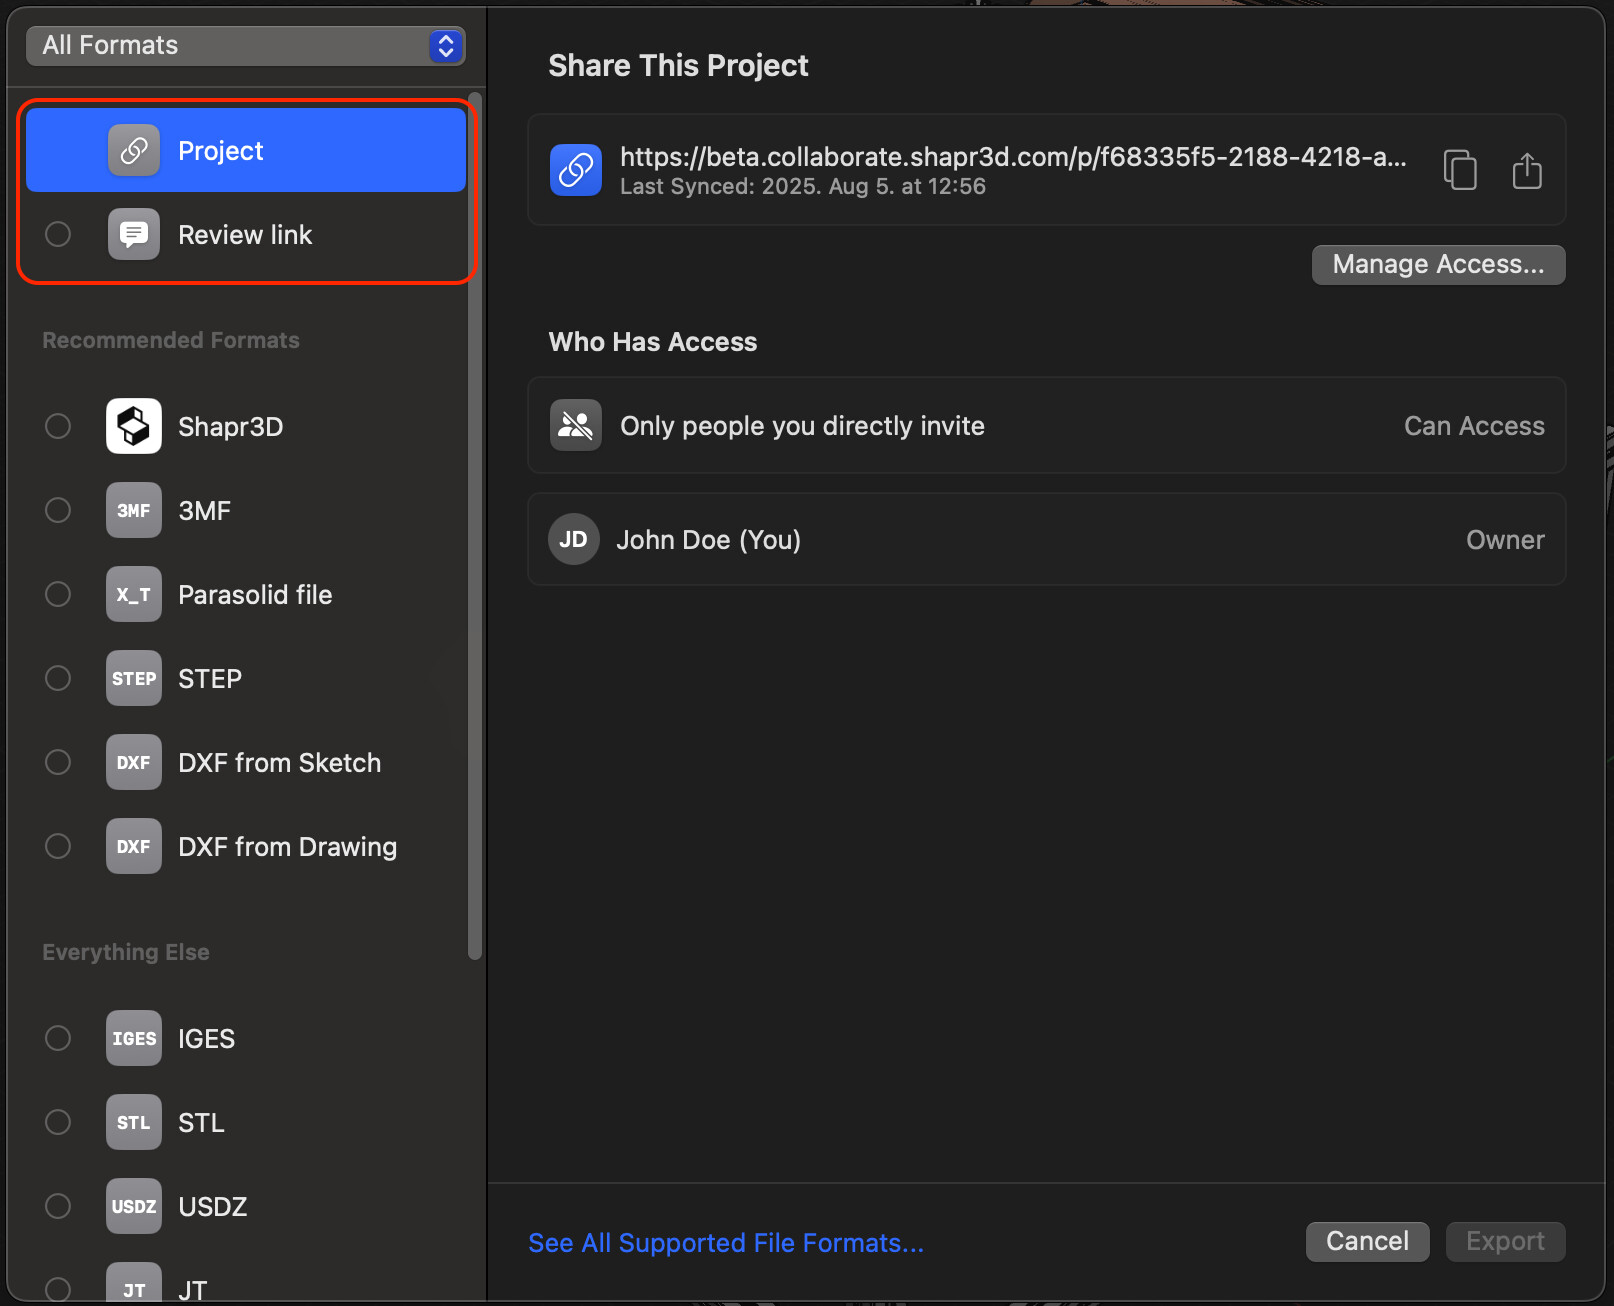
Task: Open See All Supported File Formats link
Action: tap(726, 1242)
